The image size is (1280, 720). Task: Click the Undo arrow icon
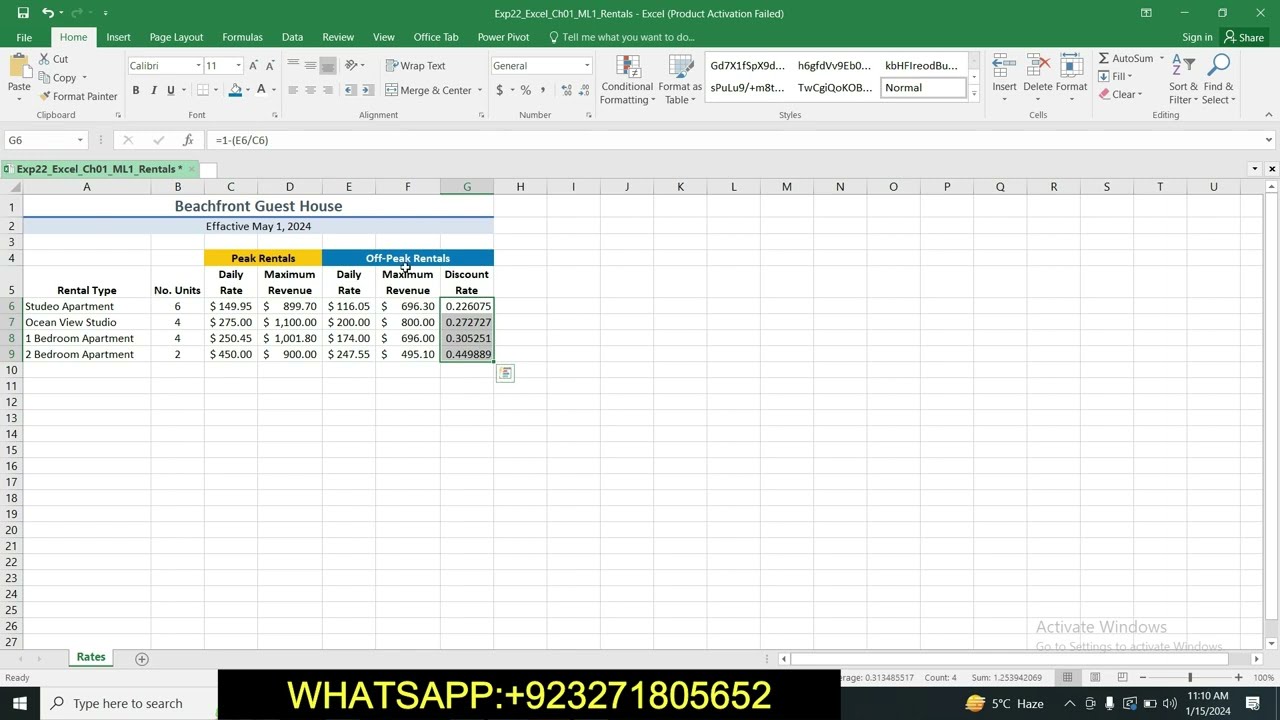(x=47, y=13)
